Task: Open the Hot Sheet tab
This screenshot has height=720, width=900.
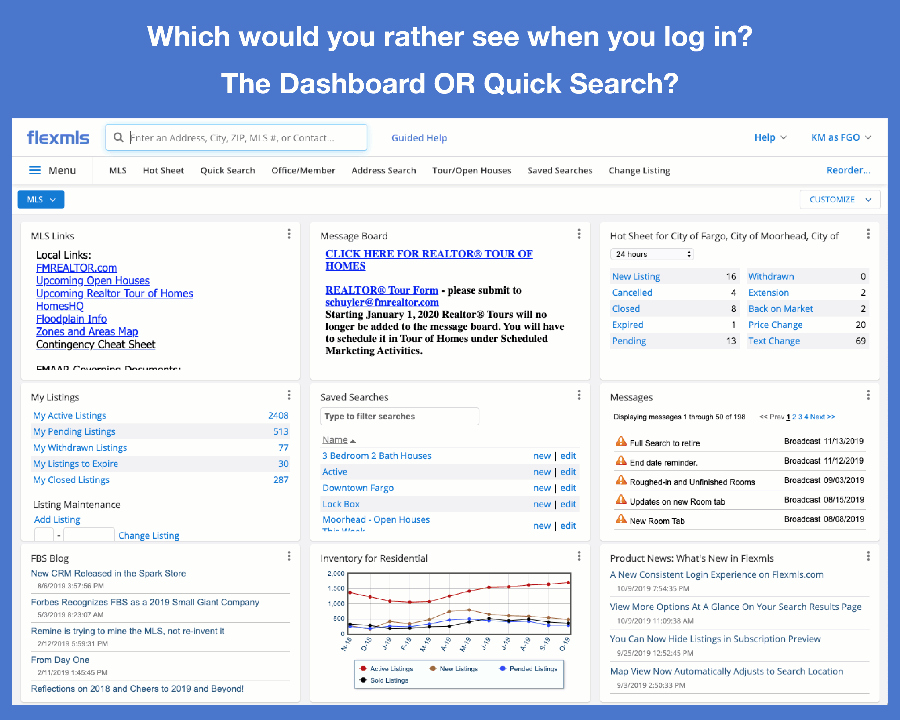Action: click(x=164, y=171)
